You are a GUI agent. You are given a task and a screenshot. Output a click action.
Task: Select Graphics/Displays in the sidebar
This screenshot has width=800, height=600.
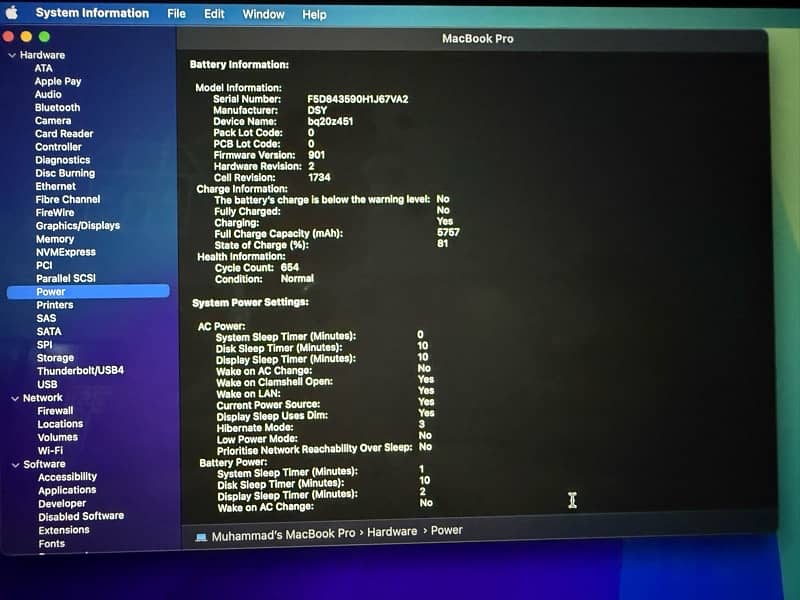click(x=78, y=226)
